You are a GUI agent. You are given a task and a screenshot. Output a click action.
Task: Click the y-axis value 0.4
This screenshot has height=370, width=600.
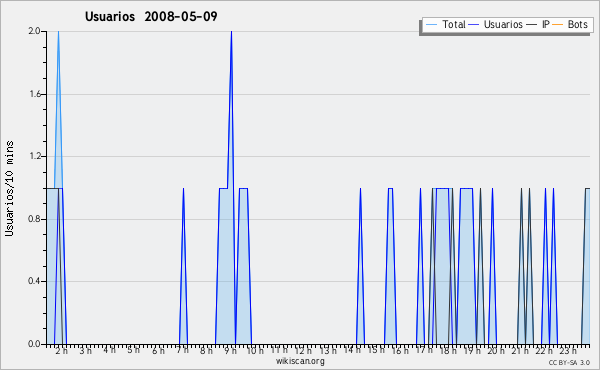point(34,281)
